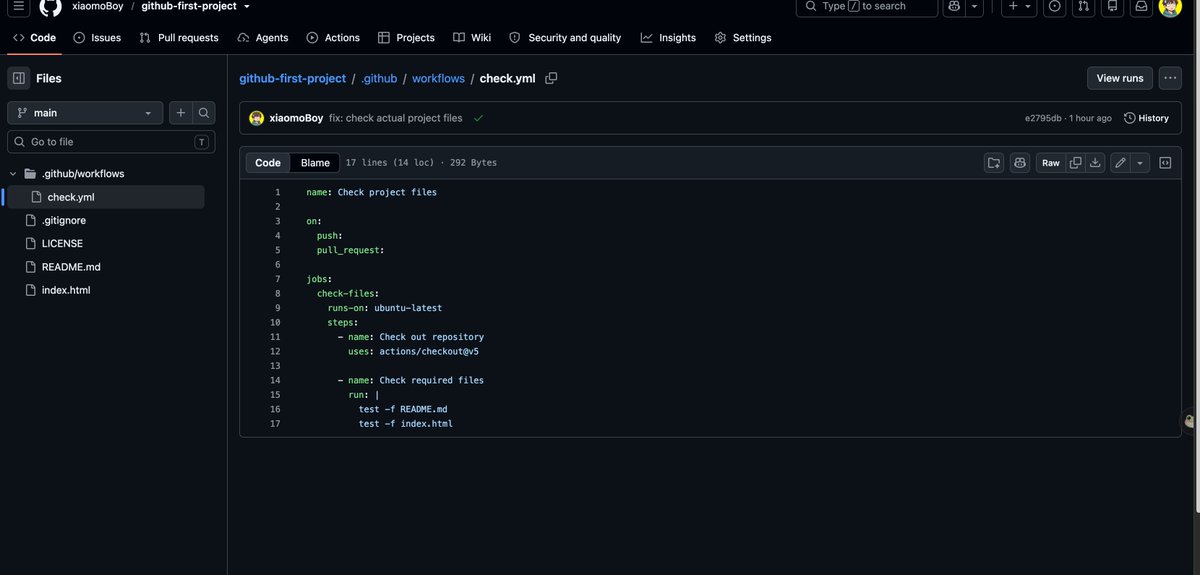This screenshot has width=1200, height=575.
Task: Switch to Blame view toggle
Action: [315, 163]
